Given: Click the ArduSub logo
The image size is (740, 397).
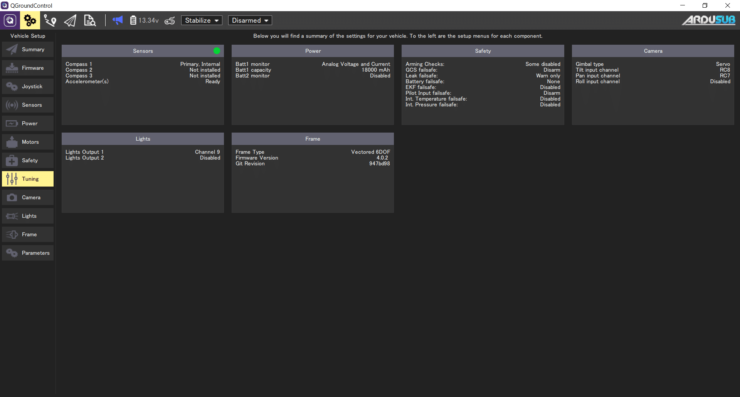Looking at the screenshot, I should 709,20.
